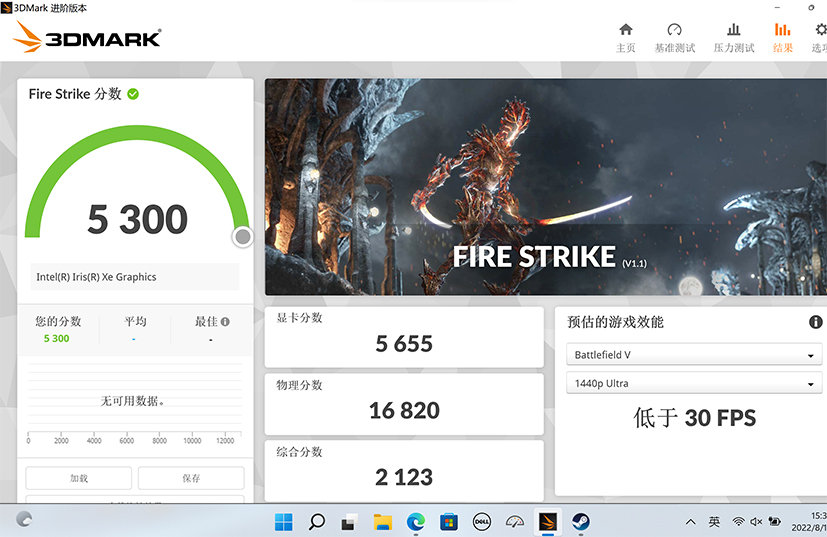Image resolution: width=827 pixels, height=537 pixels.
Task: Open the Dell app on the taskbar
Action: point(482,522)
